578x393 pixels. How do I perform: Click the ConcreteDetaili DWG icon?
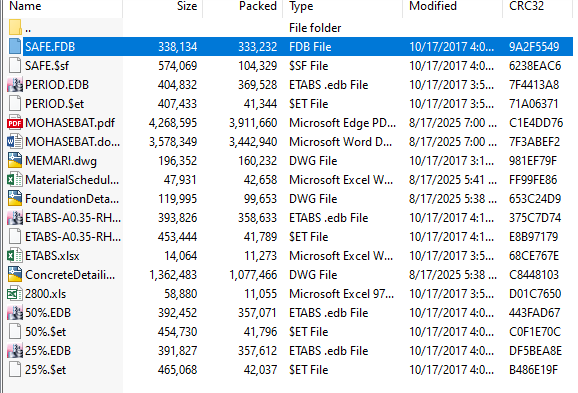(x=15, y=275)
